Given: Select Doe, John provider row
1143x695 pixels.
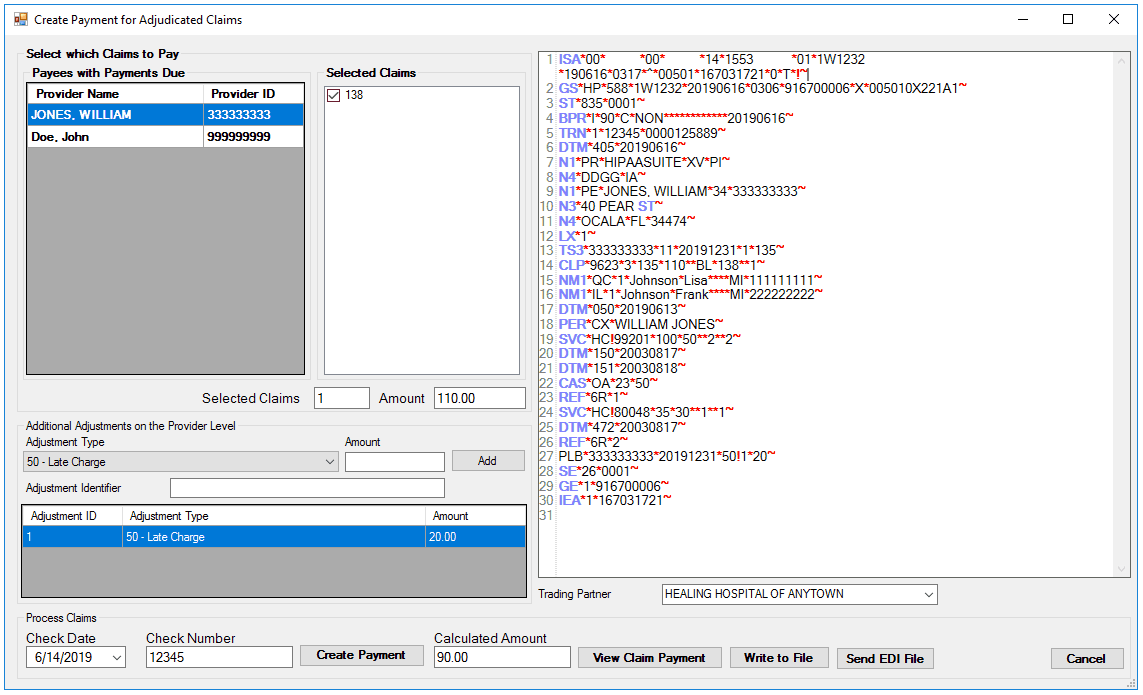Looking at the screenshot, I should pyautogui.click(x=165, y=136).
